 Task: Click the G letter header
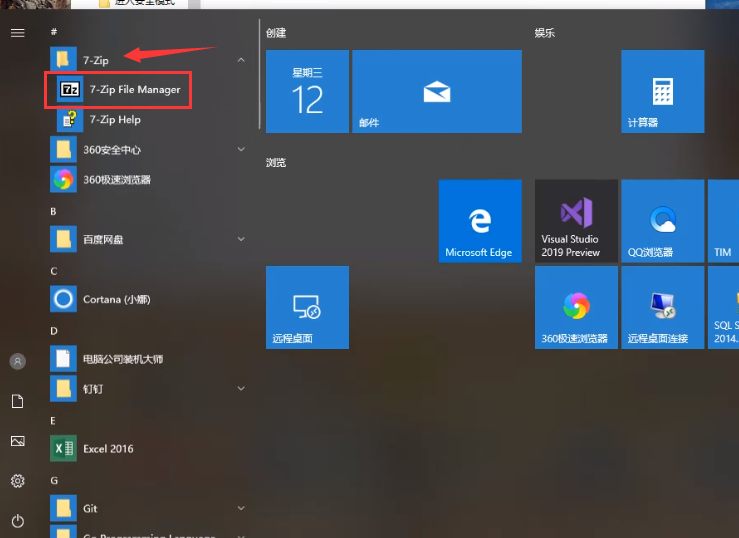(x=54, y=481)
